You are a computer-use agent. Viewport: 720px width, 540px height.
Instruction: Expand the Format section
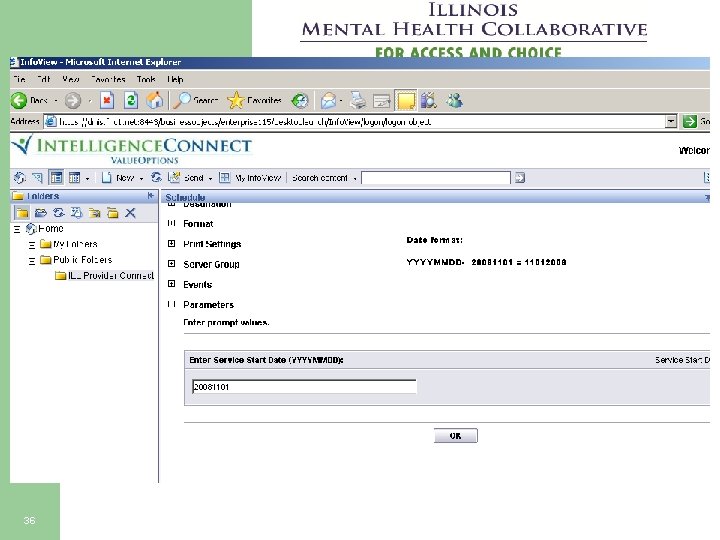click(x=171, y=223)
